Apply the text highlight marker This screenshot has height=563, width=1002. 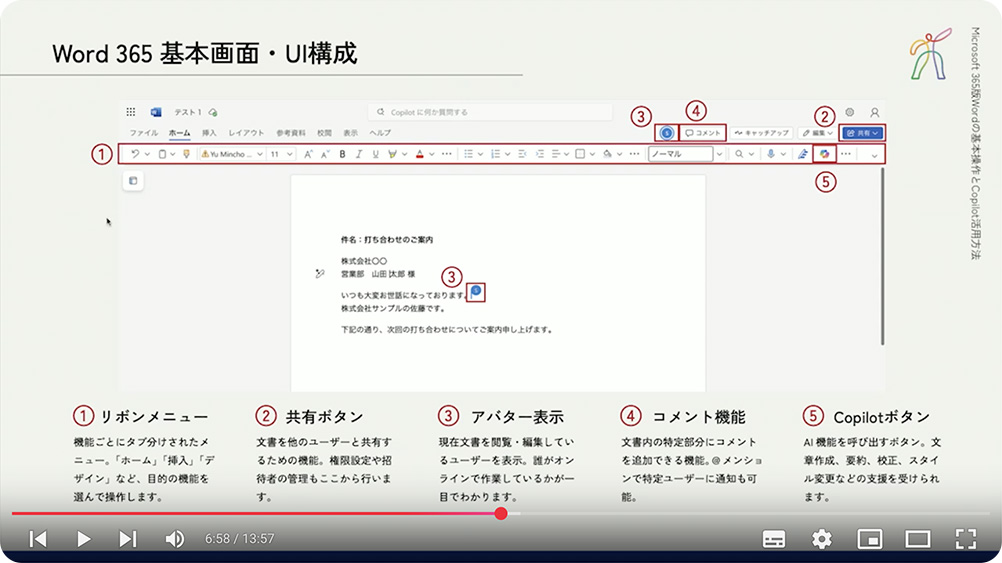pyautogui.click(x=392, y=154)
